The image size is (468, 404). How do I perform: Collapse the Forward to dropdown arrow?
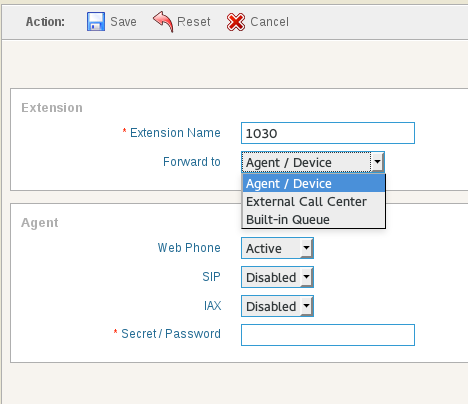(377, 162)
